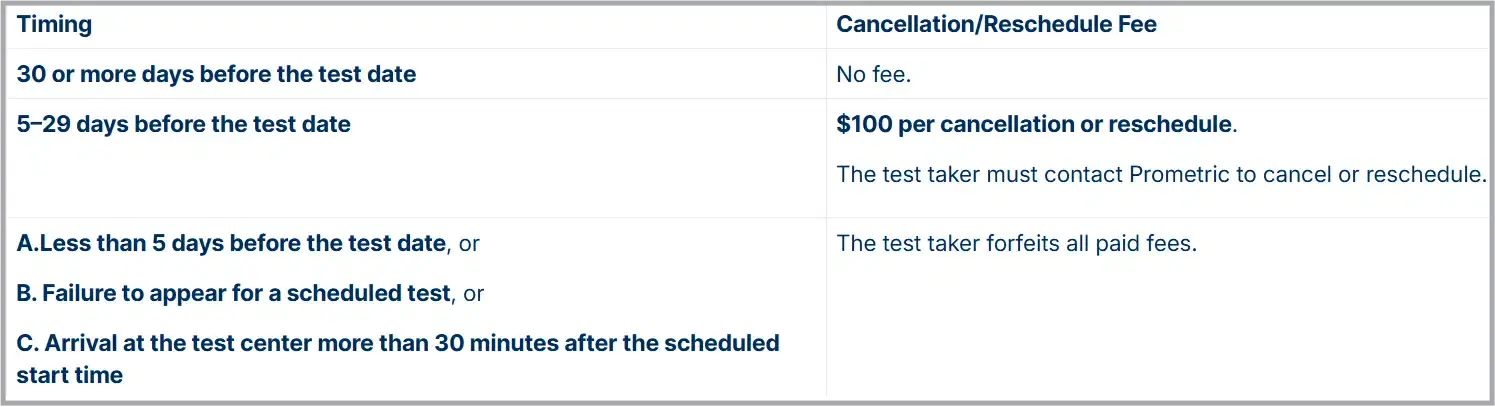Click the 'or' after 'scheduled test'

click(x=473, y=293)
